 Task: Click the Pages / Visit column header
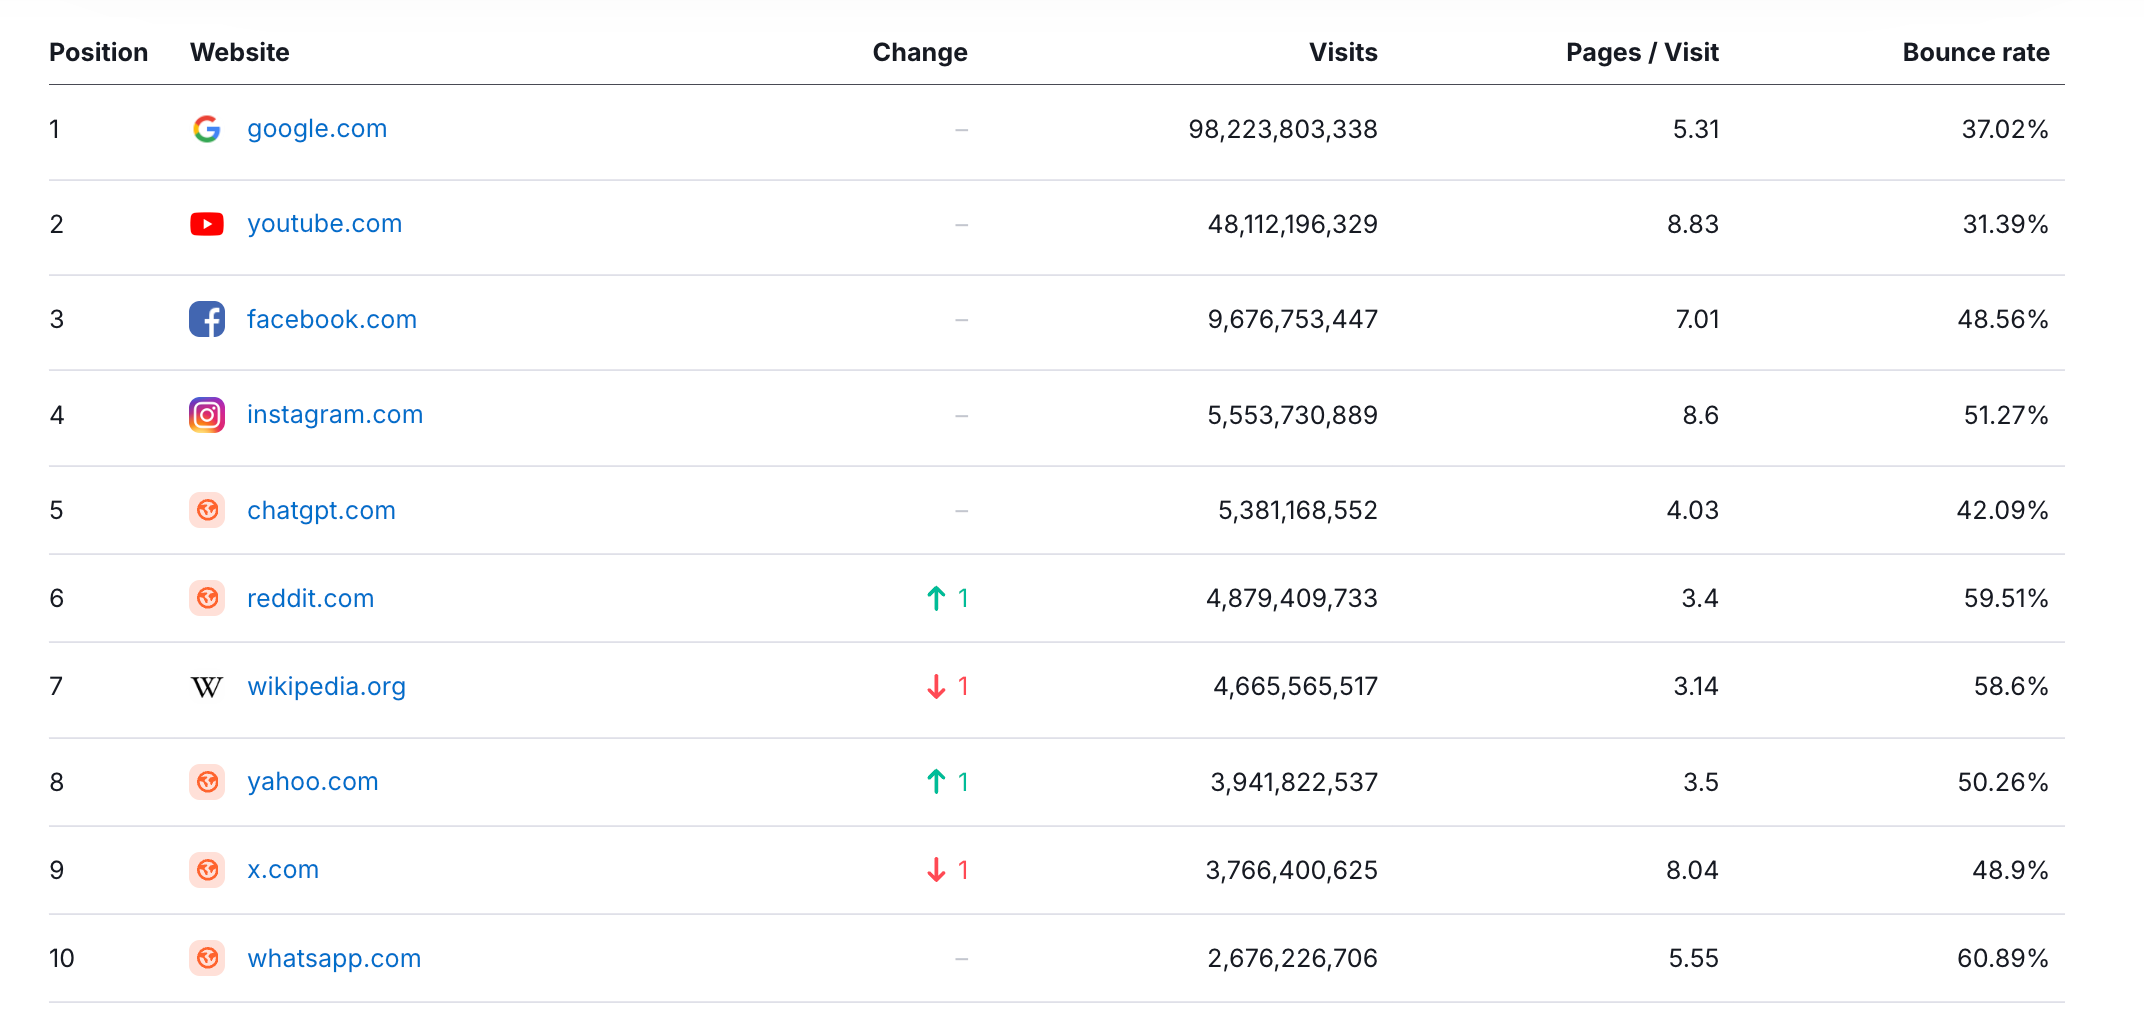tap(1642, 53)
